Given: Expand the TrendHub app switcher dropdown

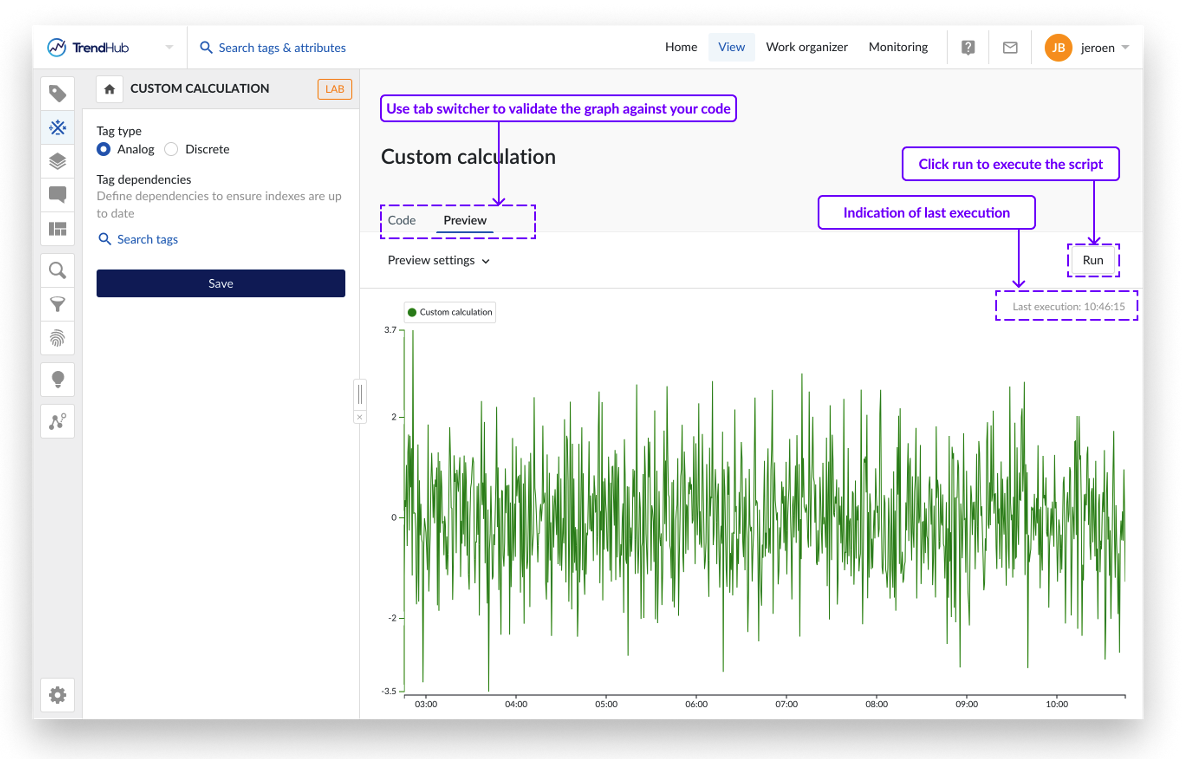Looking at the screenshot, I should pyautogui.click(x=169, y=47).
